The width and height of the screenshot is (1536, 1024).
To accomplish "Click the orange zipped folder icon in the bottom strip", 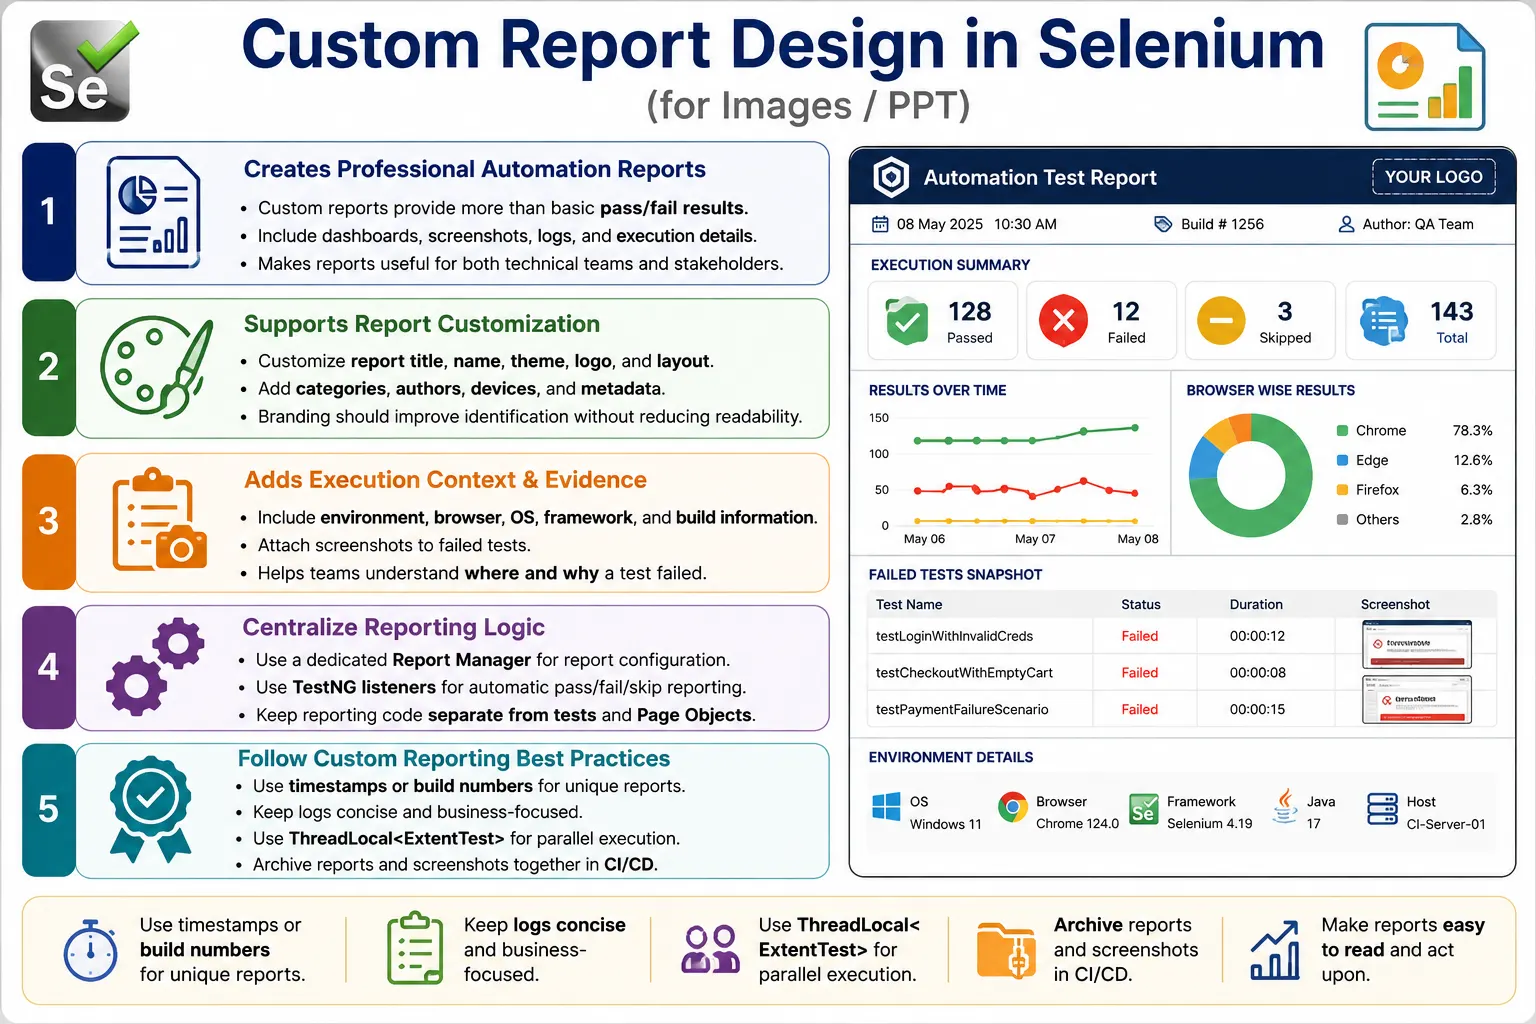I will pos(1006,950).
